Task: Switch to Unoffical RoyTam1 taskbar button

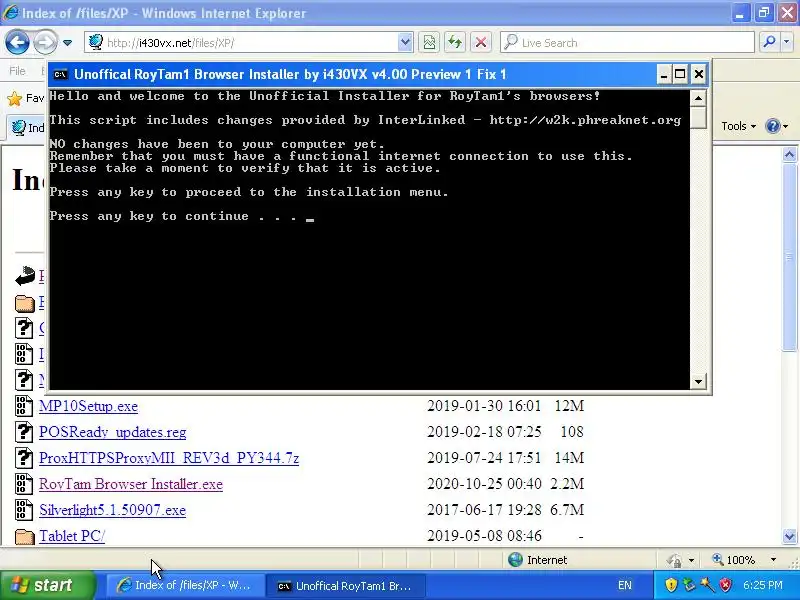Action: pos(346,586)
